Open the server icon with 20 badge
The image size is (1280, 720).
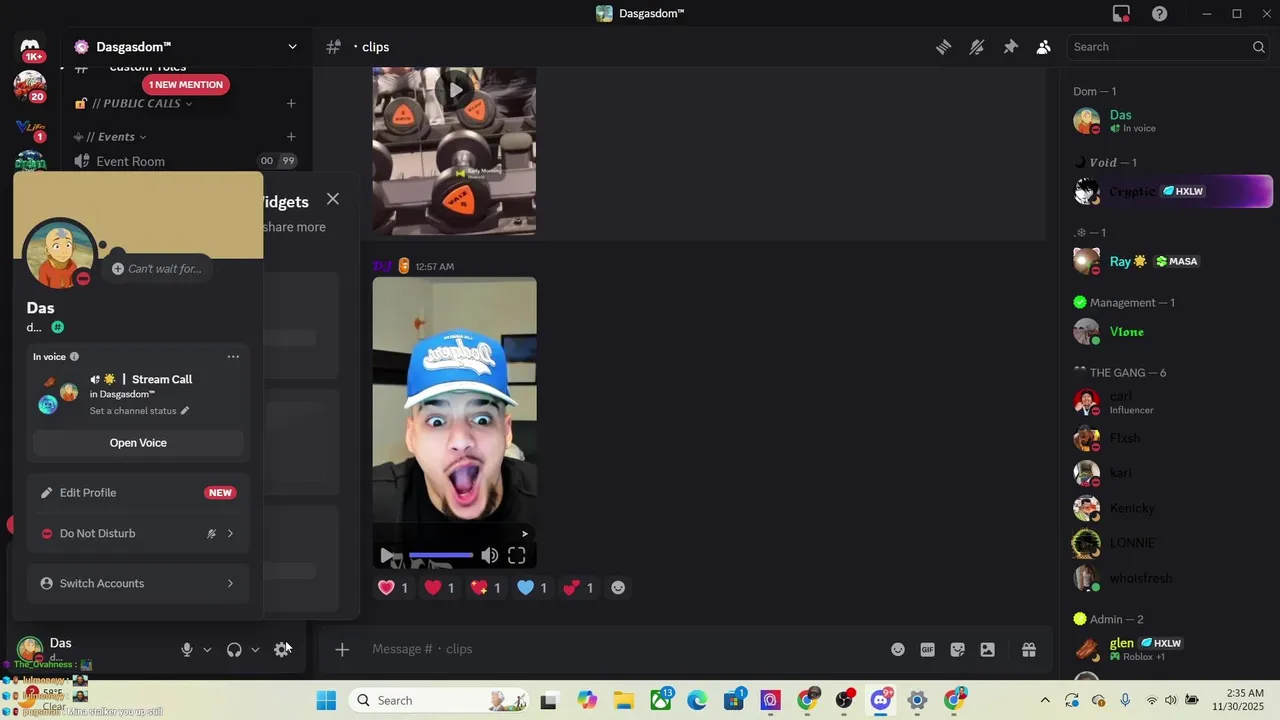(30, 87)
